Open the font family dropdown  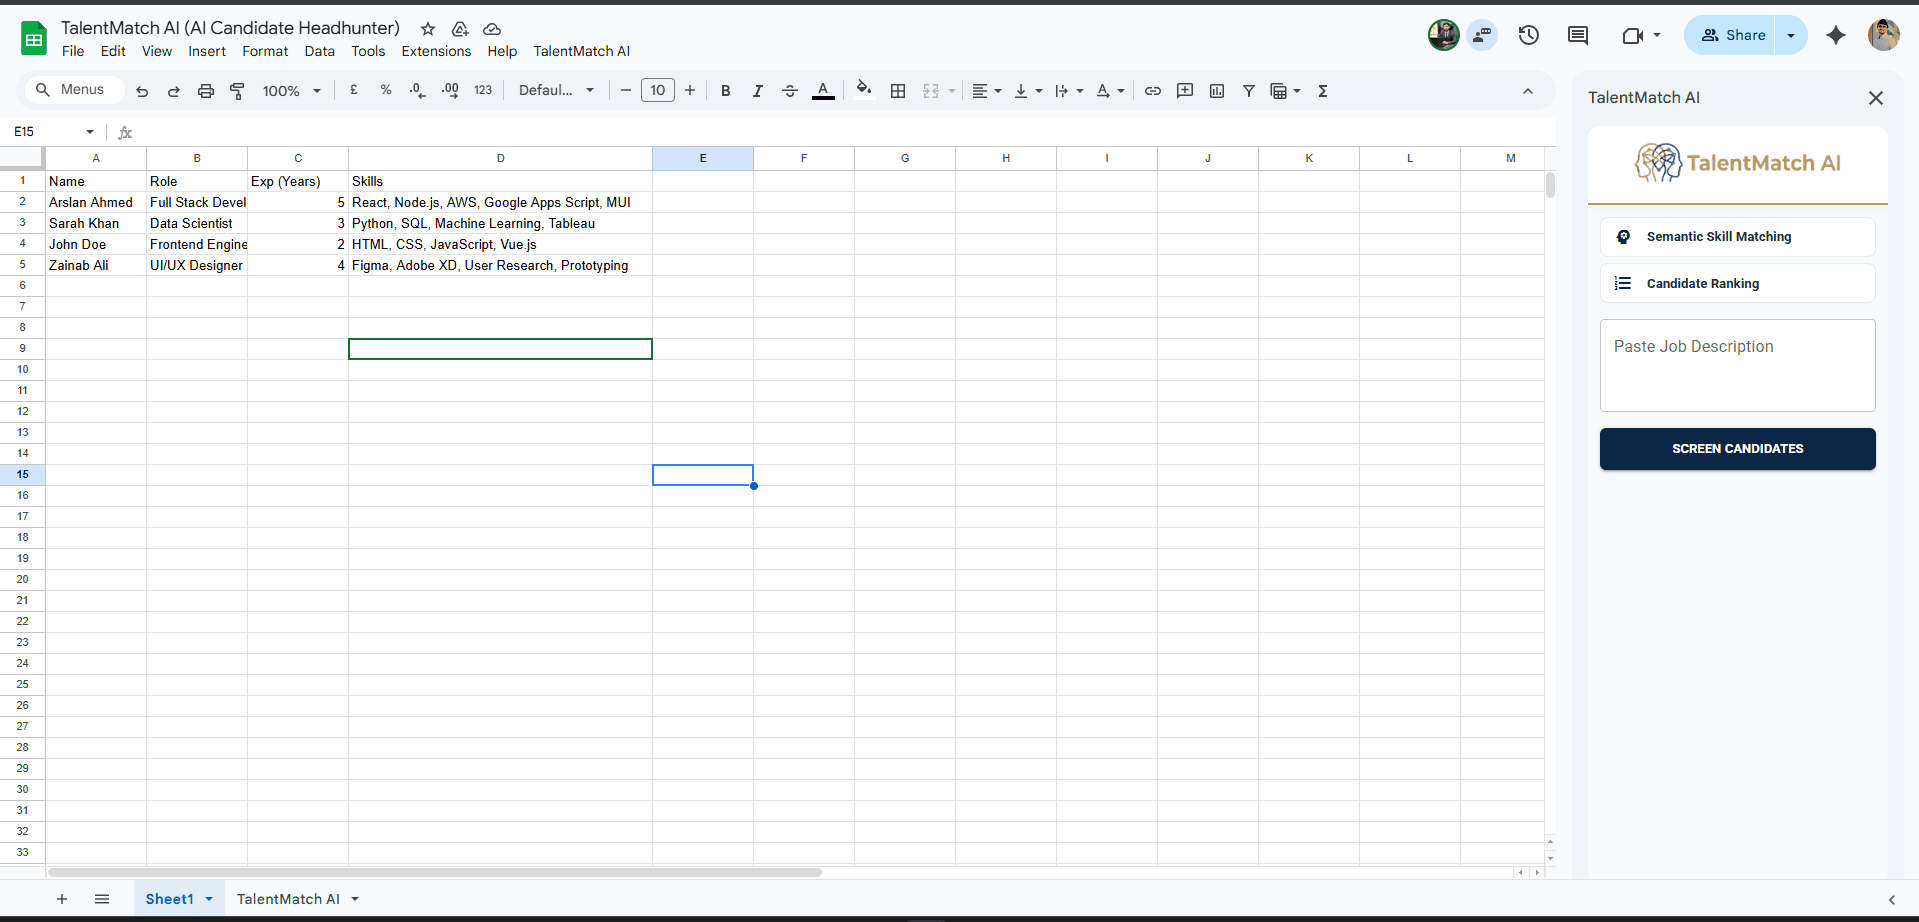pos(556,90)
